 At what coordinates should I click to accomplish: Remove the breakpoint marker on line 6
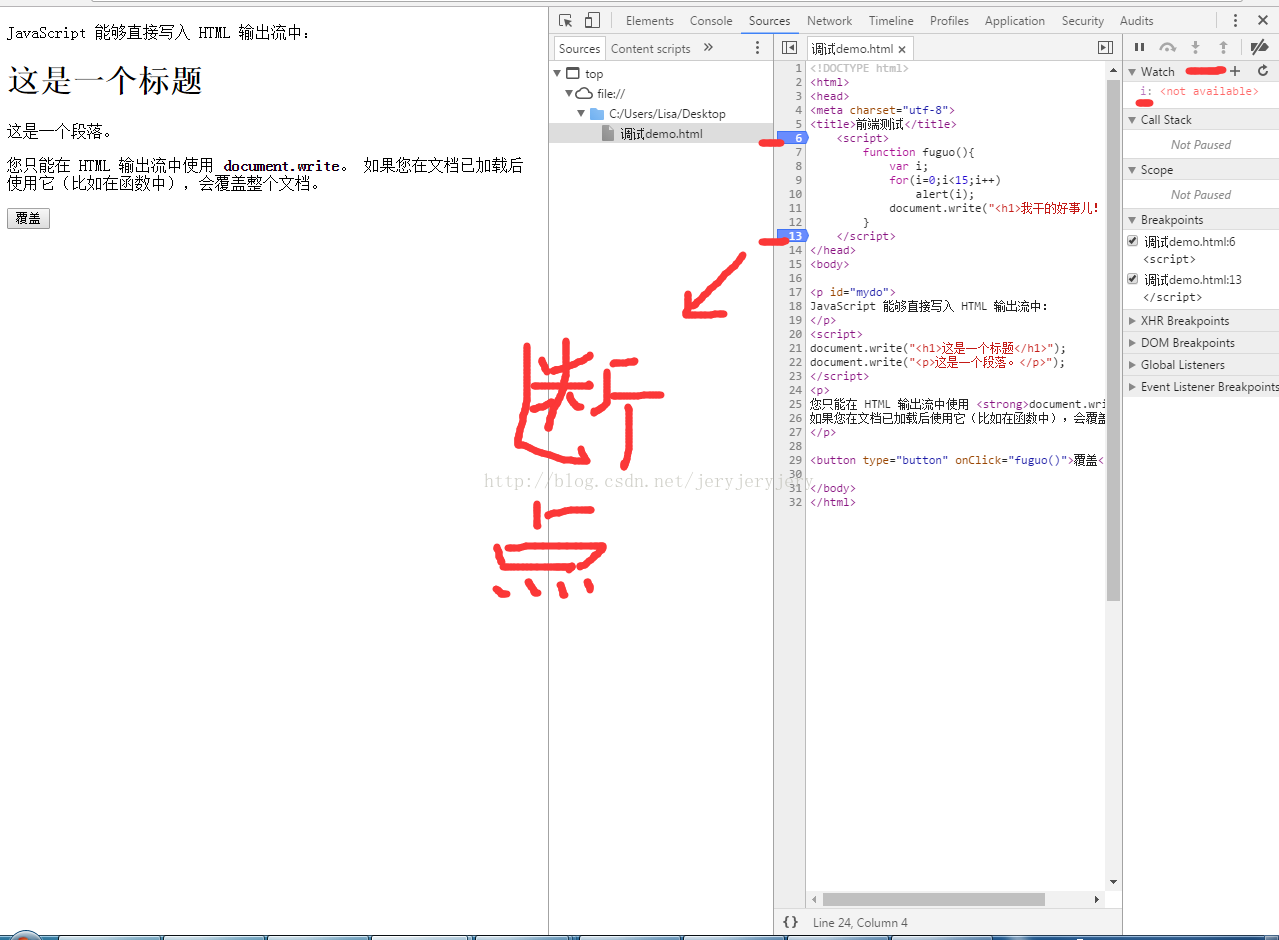[792, 138]
